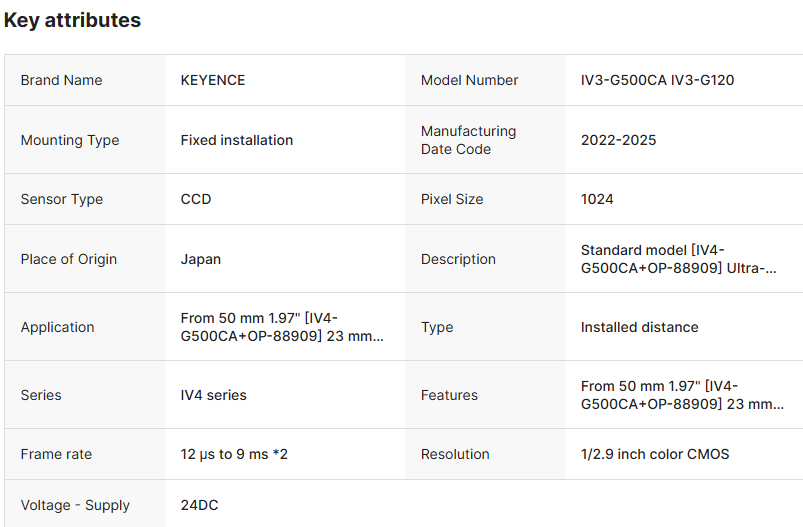Screen dimensions: 803x527
Task: Click the Fixed installation mounting value
Action: coord(237,140)
